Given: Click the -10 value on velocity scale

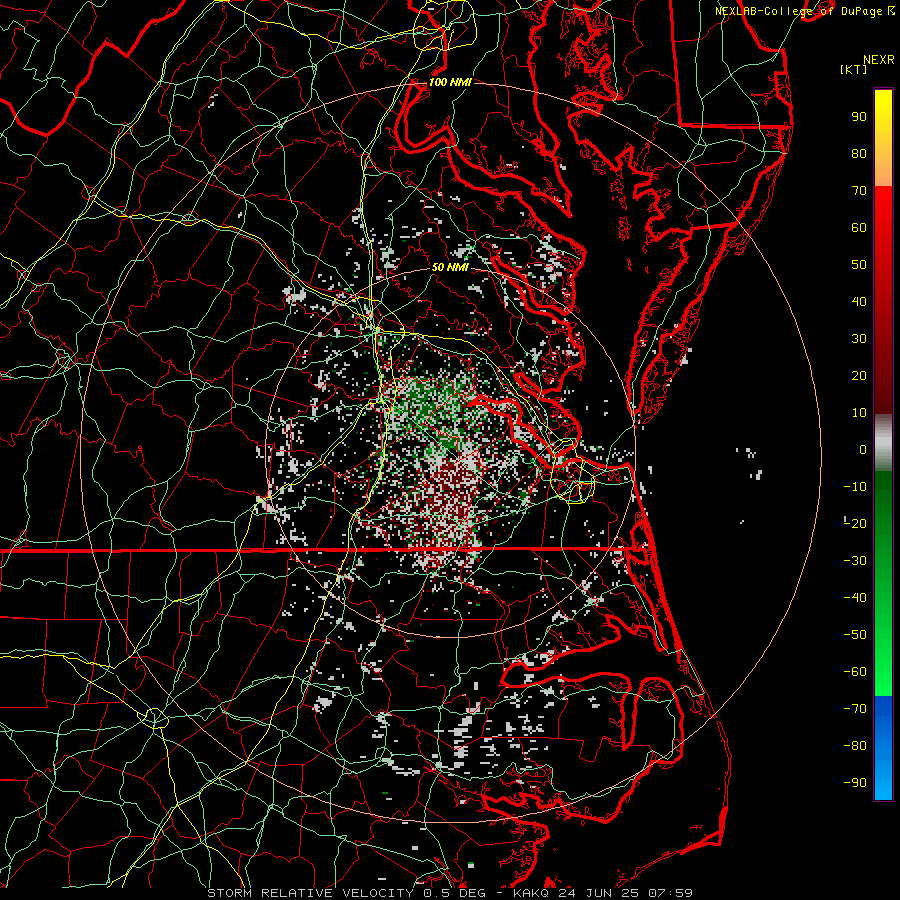Looking at the screenshot, I should [x=855, y=487].
